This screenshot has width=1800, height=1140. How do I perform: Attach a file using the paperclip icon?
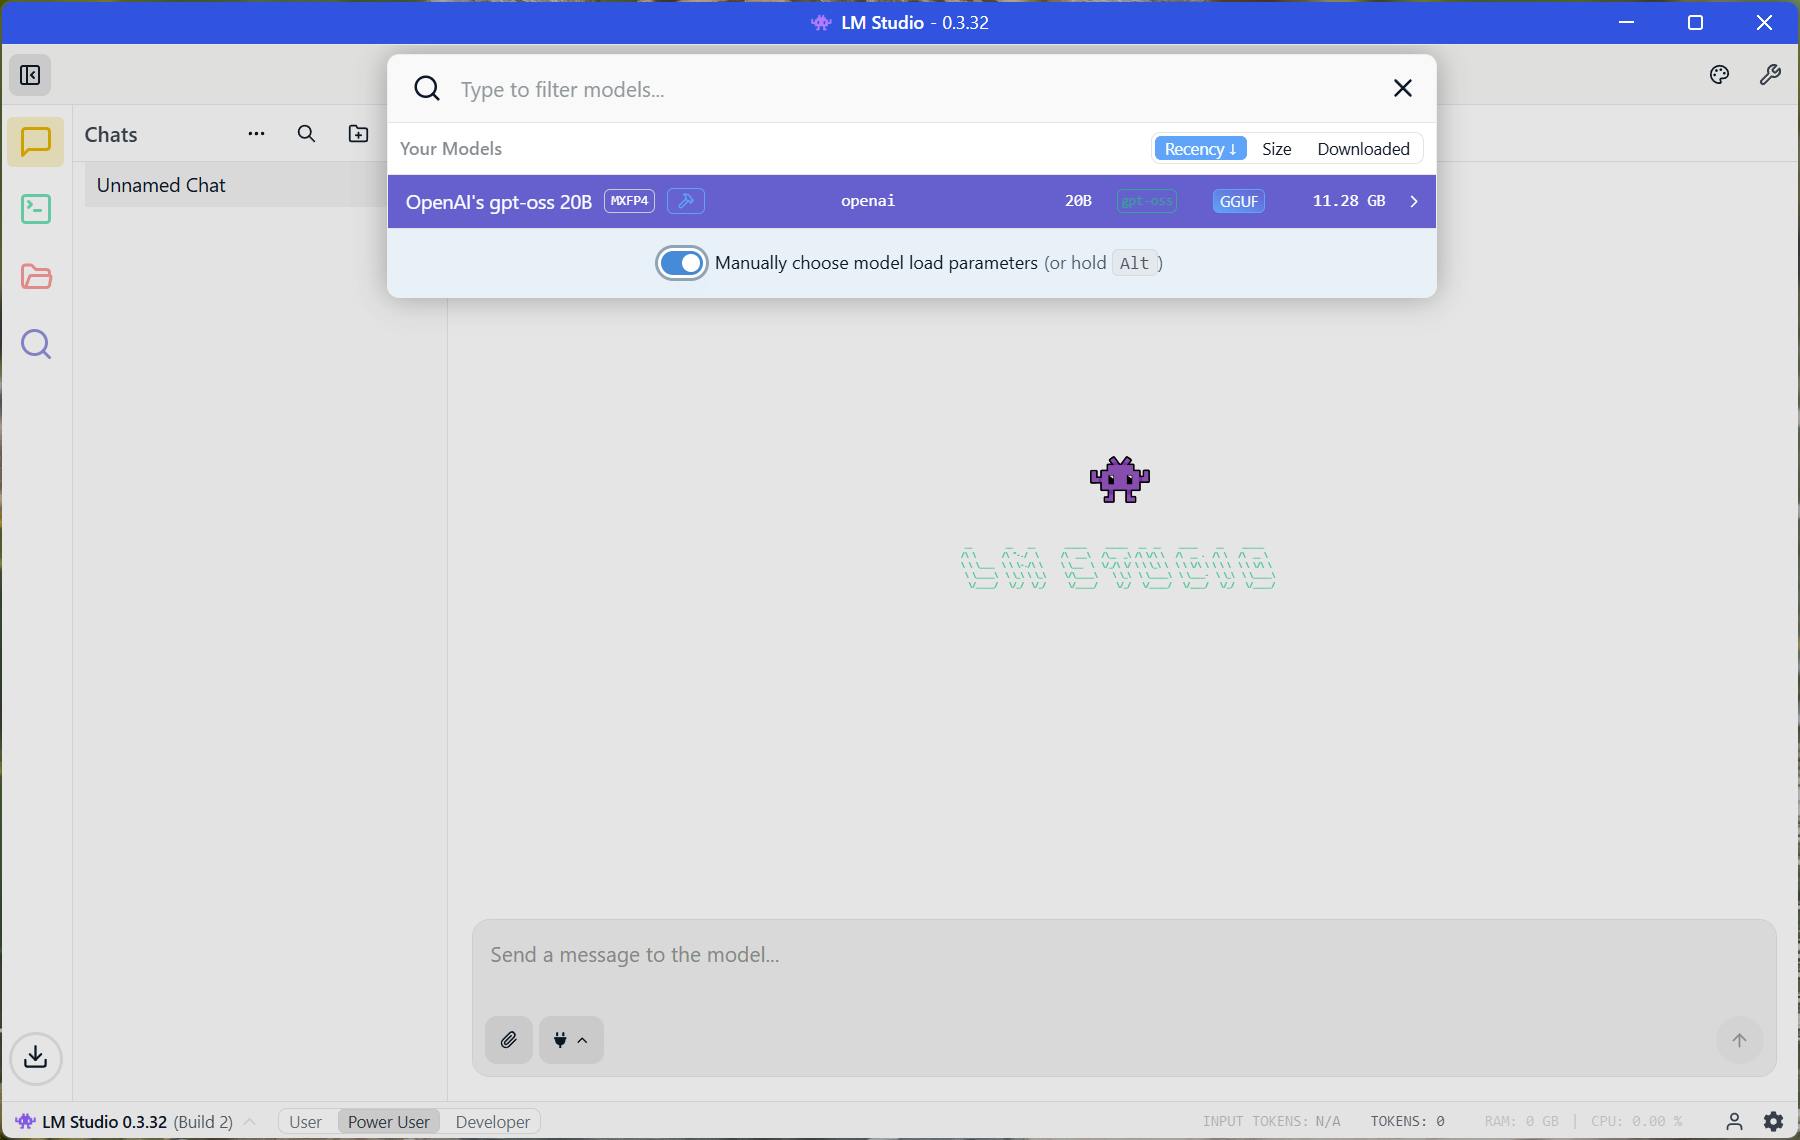click(508, 1040)
